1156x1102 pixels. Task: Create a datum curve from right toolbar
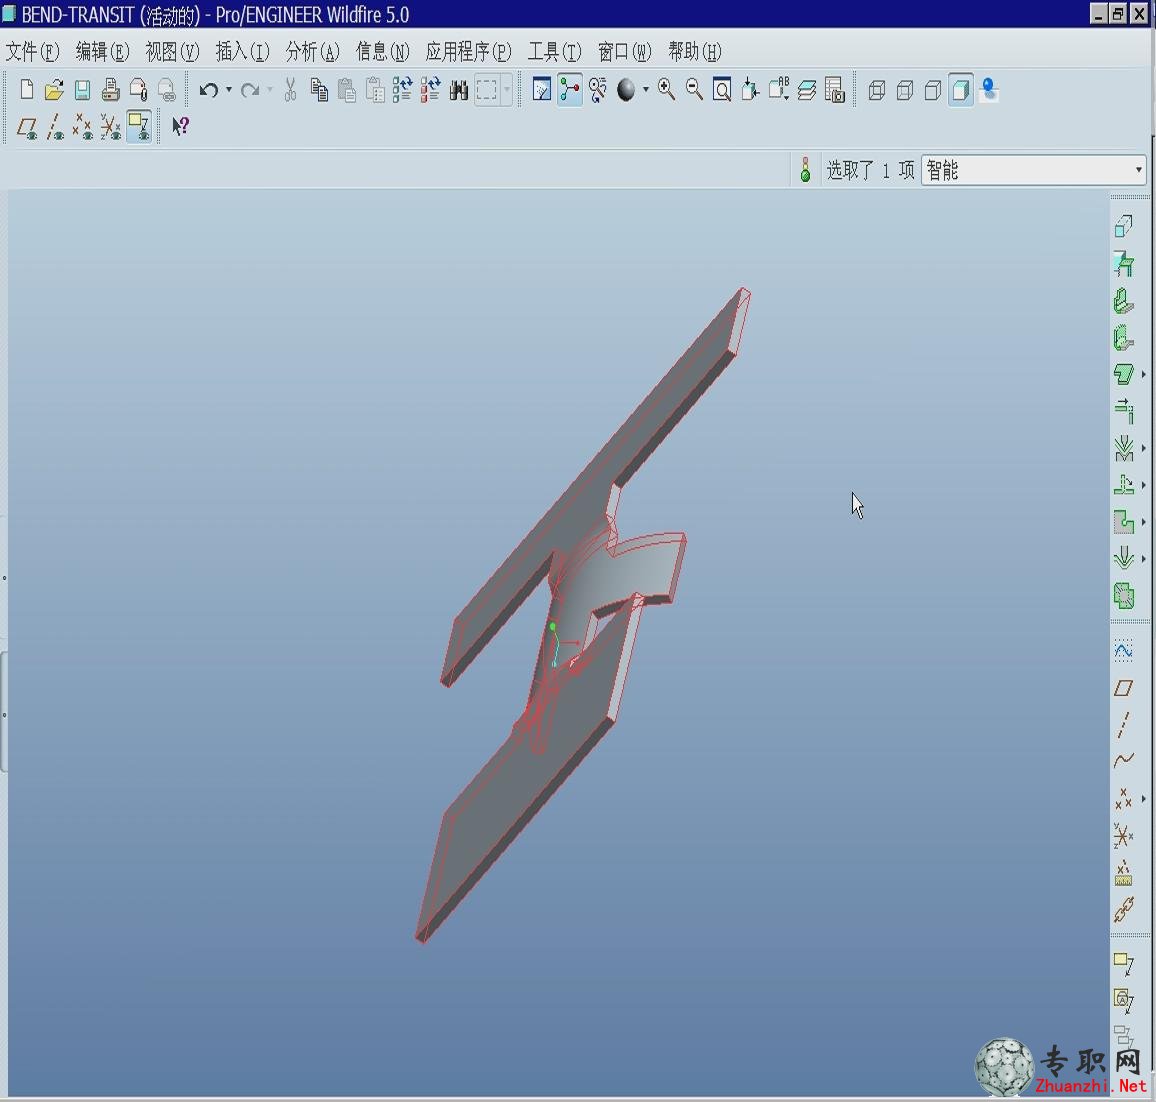1123,760
